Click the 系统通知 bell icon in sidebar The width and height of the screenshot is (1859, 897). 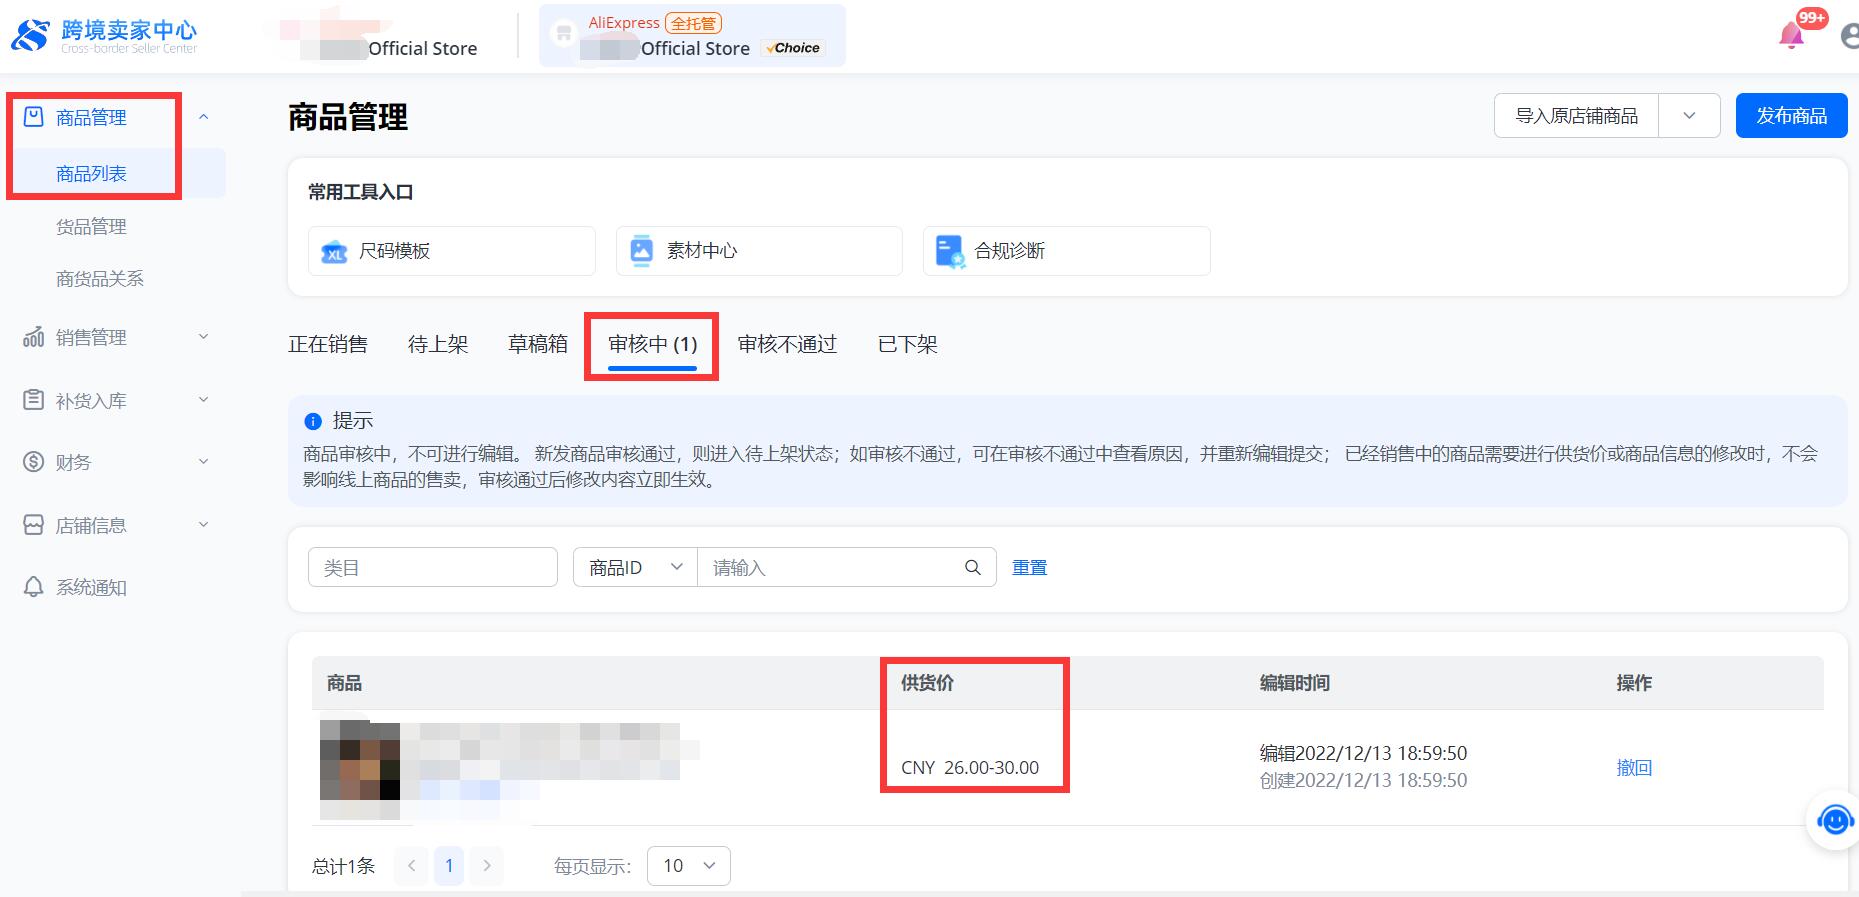(34, 587)
